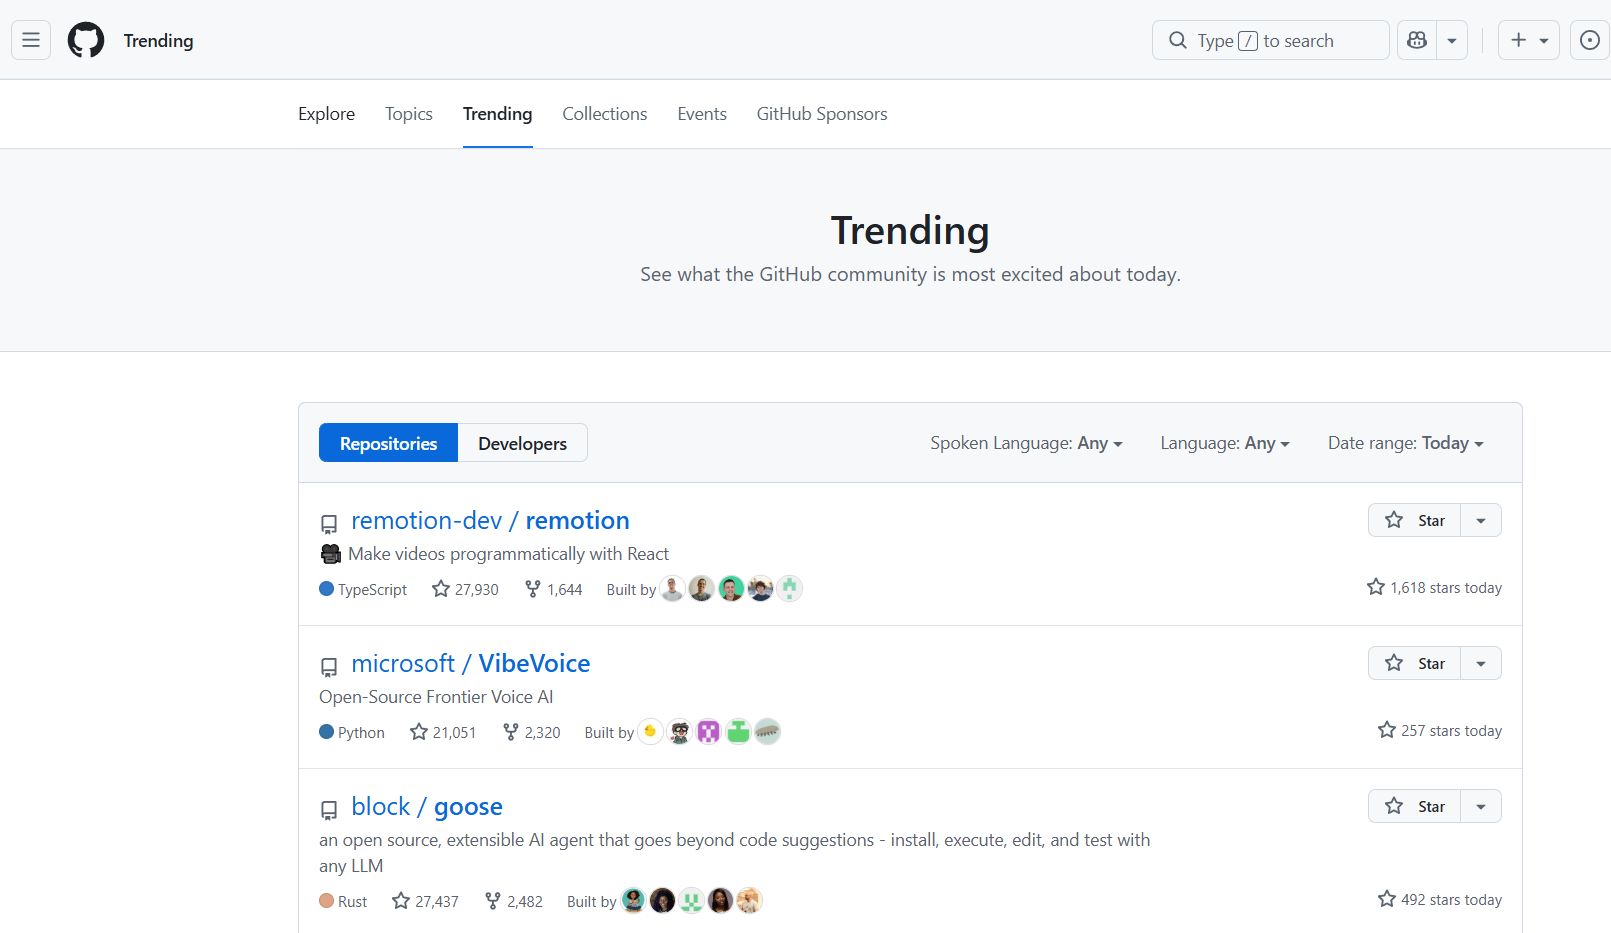Viewport: 1611px width, 933px height.
Task: Click the purple contributor avatar for VibeVoice
Action: pos(708,732)
